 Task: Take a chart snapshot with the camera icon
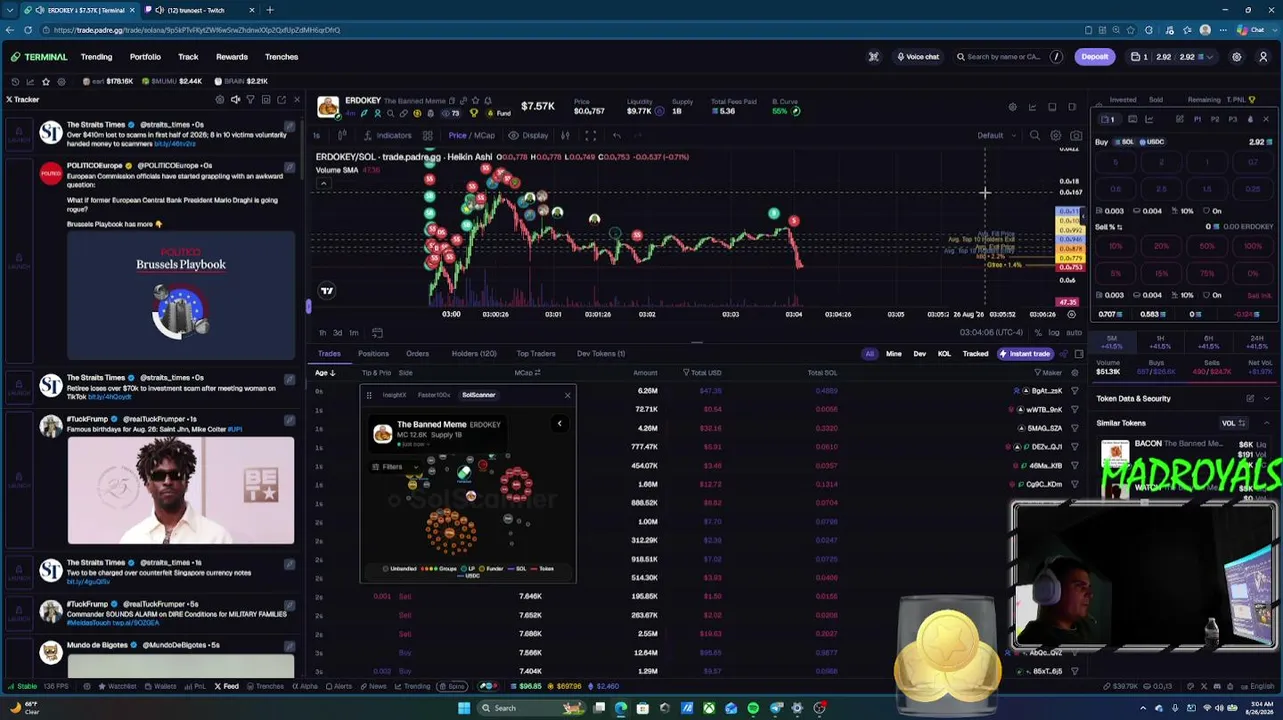tap(1076, 136)
